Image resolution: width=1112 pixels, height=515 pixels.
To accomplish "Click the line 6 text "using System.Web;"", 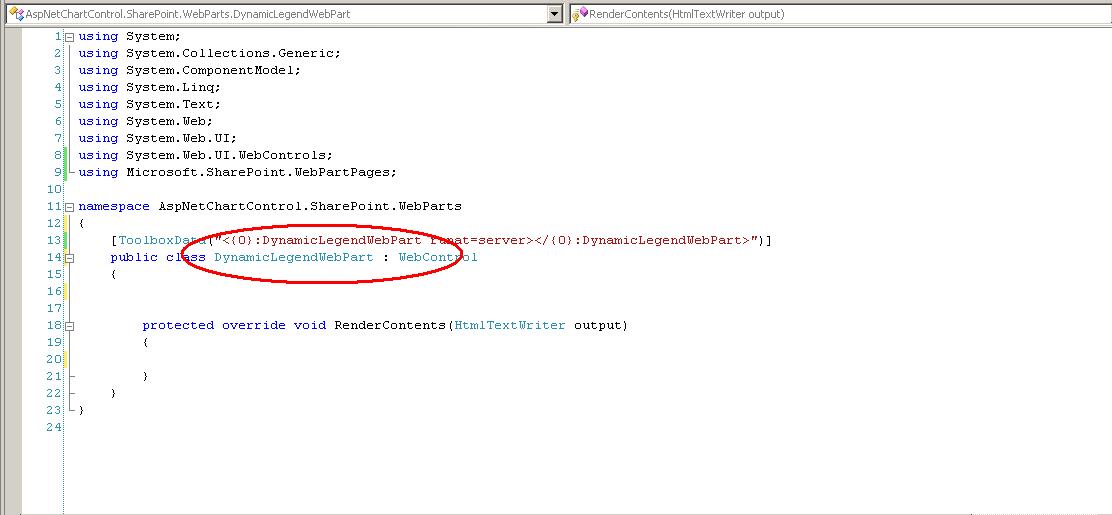I will click(x=145, y=121).
